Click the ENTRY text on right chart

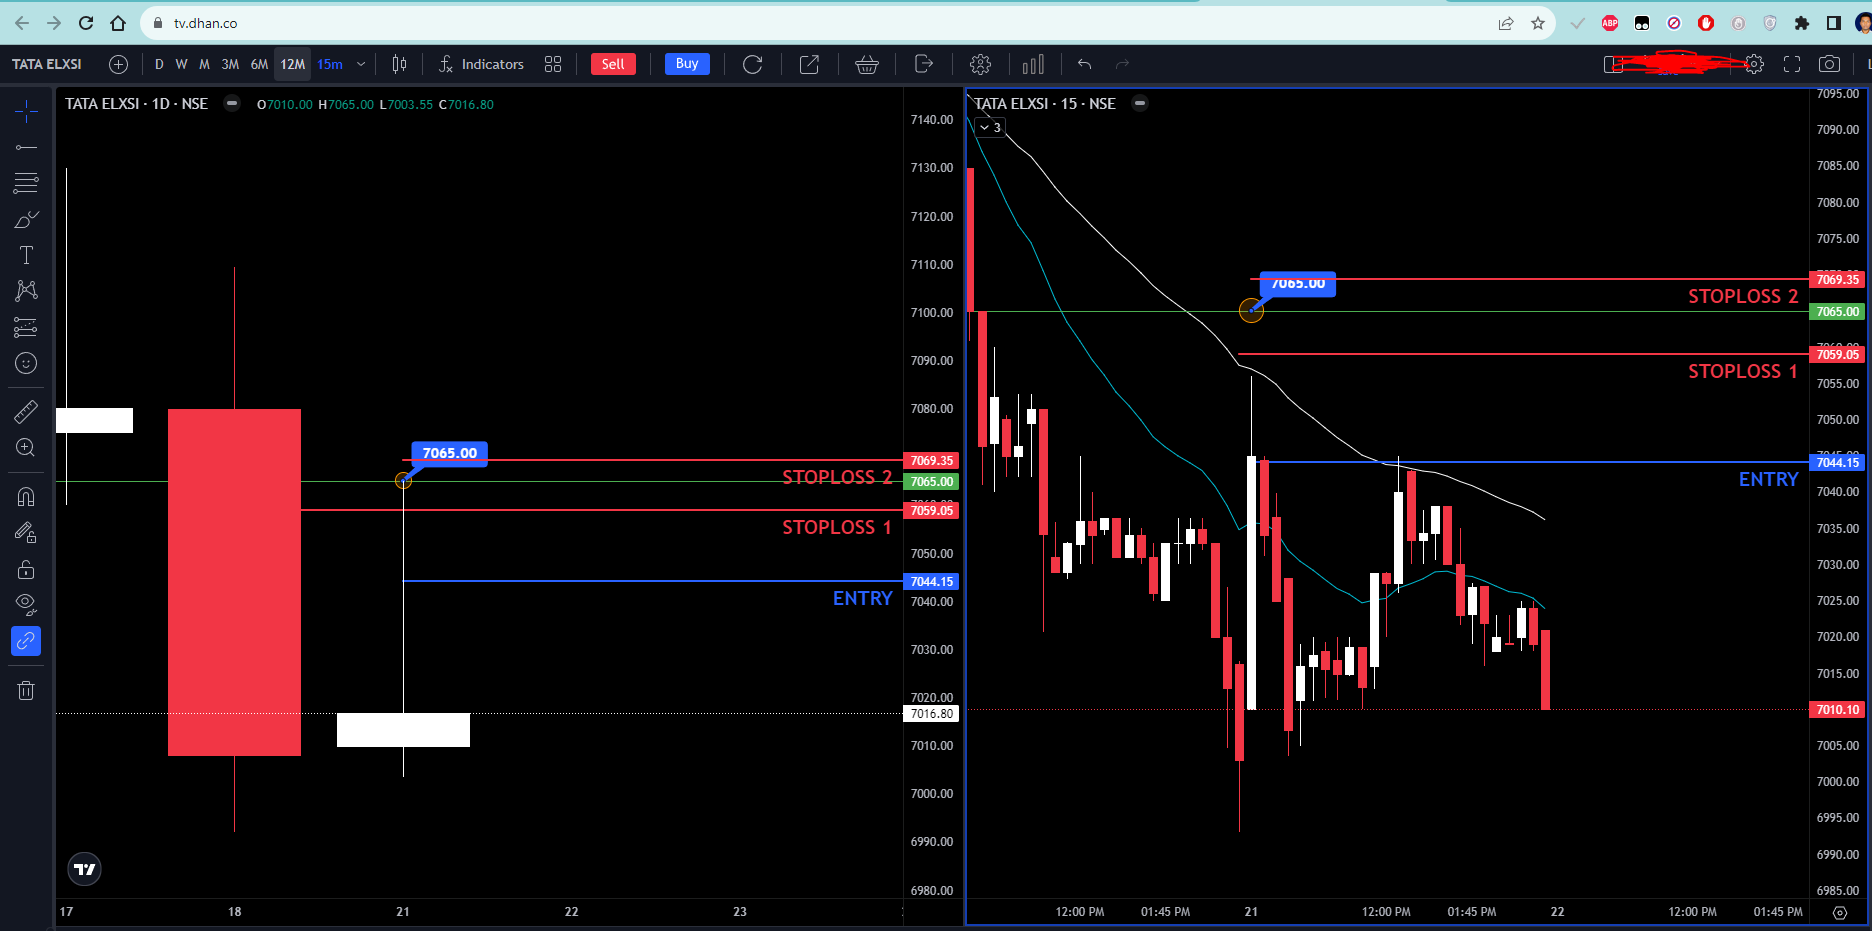click(x=1768, y=479)
